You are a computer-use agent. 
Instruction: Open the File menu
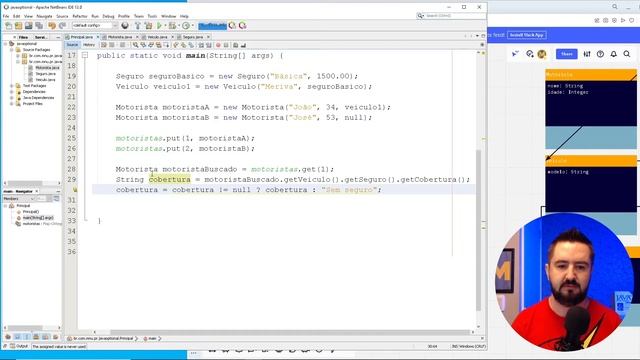pyautogui.click(x=6, y=16)
